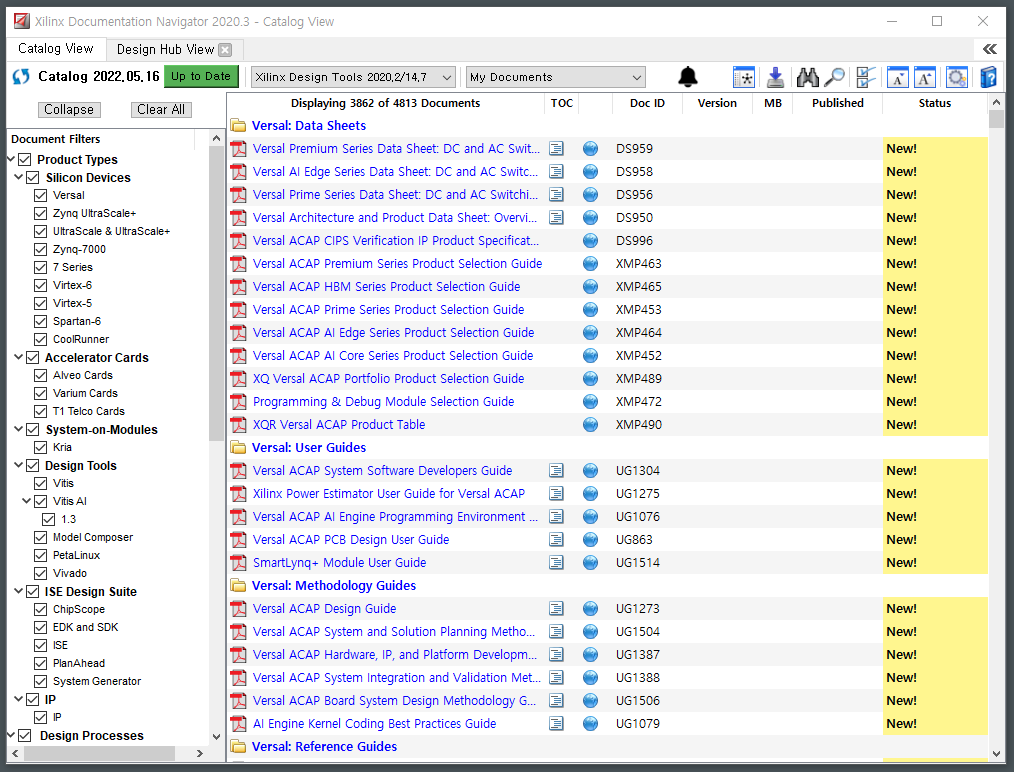Open the design hub window icon

(744, 78)
